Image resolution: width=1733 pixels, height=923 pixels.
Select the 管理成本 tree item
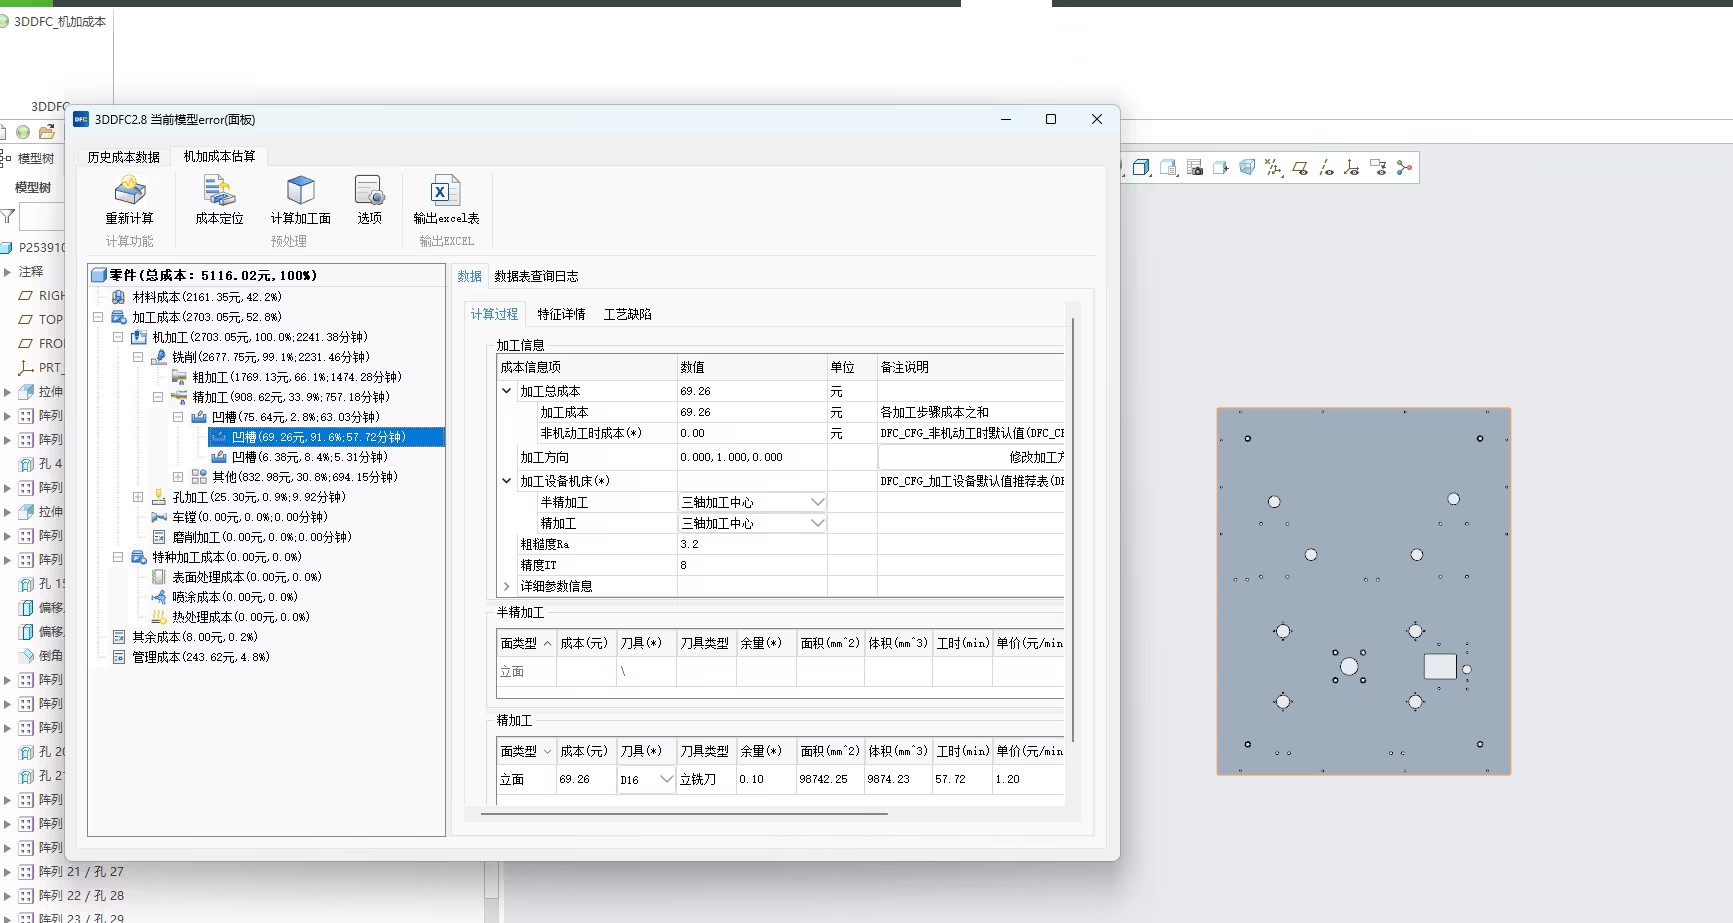tap(200, 657)
